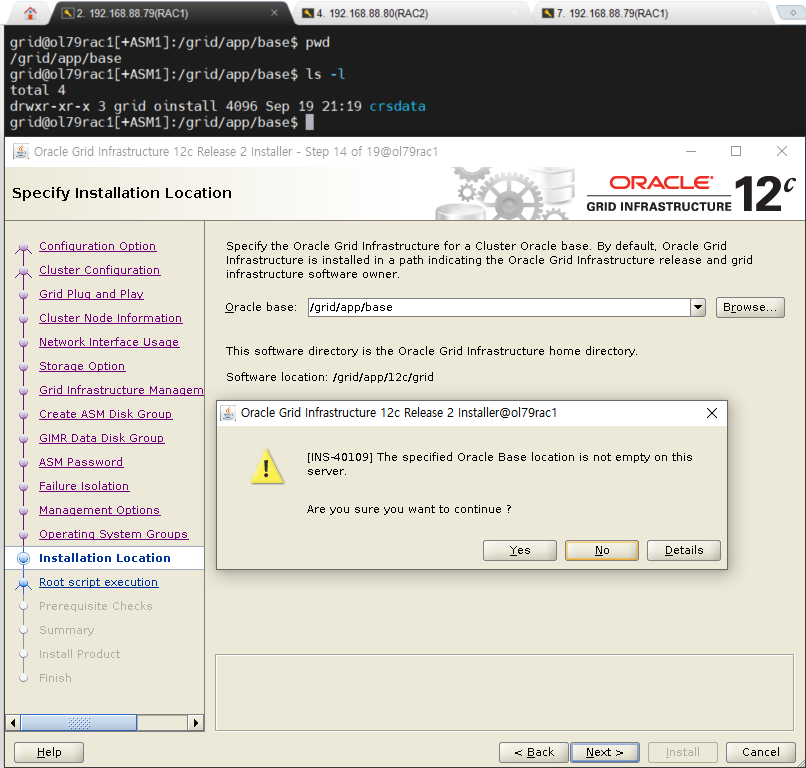Click the horizontal scrollbar thumb of step list
The height and width of the screenshot is (768, 806).
coord(79,723)
